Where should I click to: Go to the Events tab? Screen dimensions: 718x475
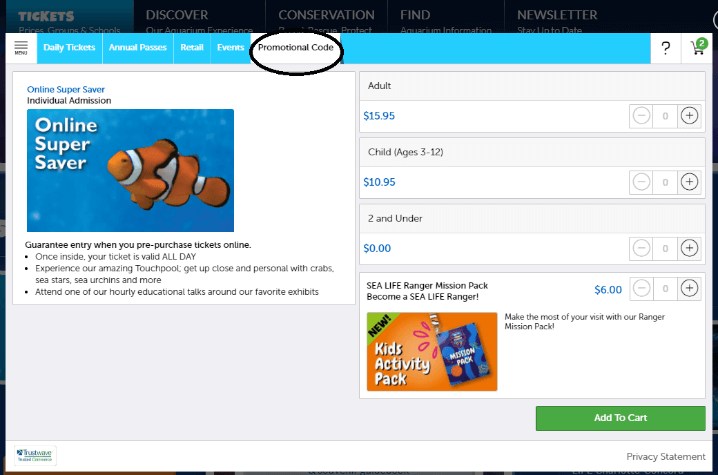[x=230, y=48]
